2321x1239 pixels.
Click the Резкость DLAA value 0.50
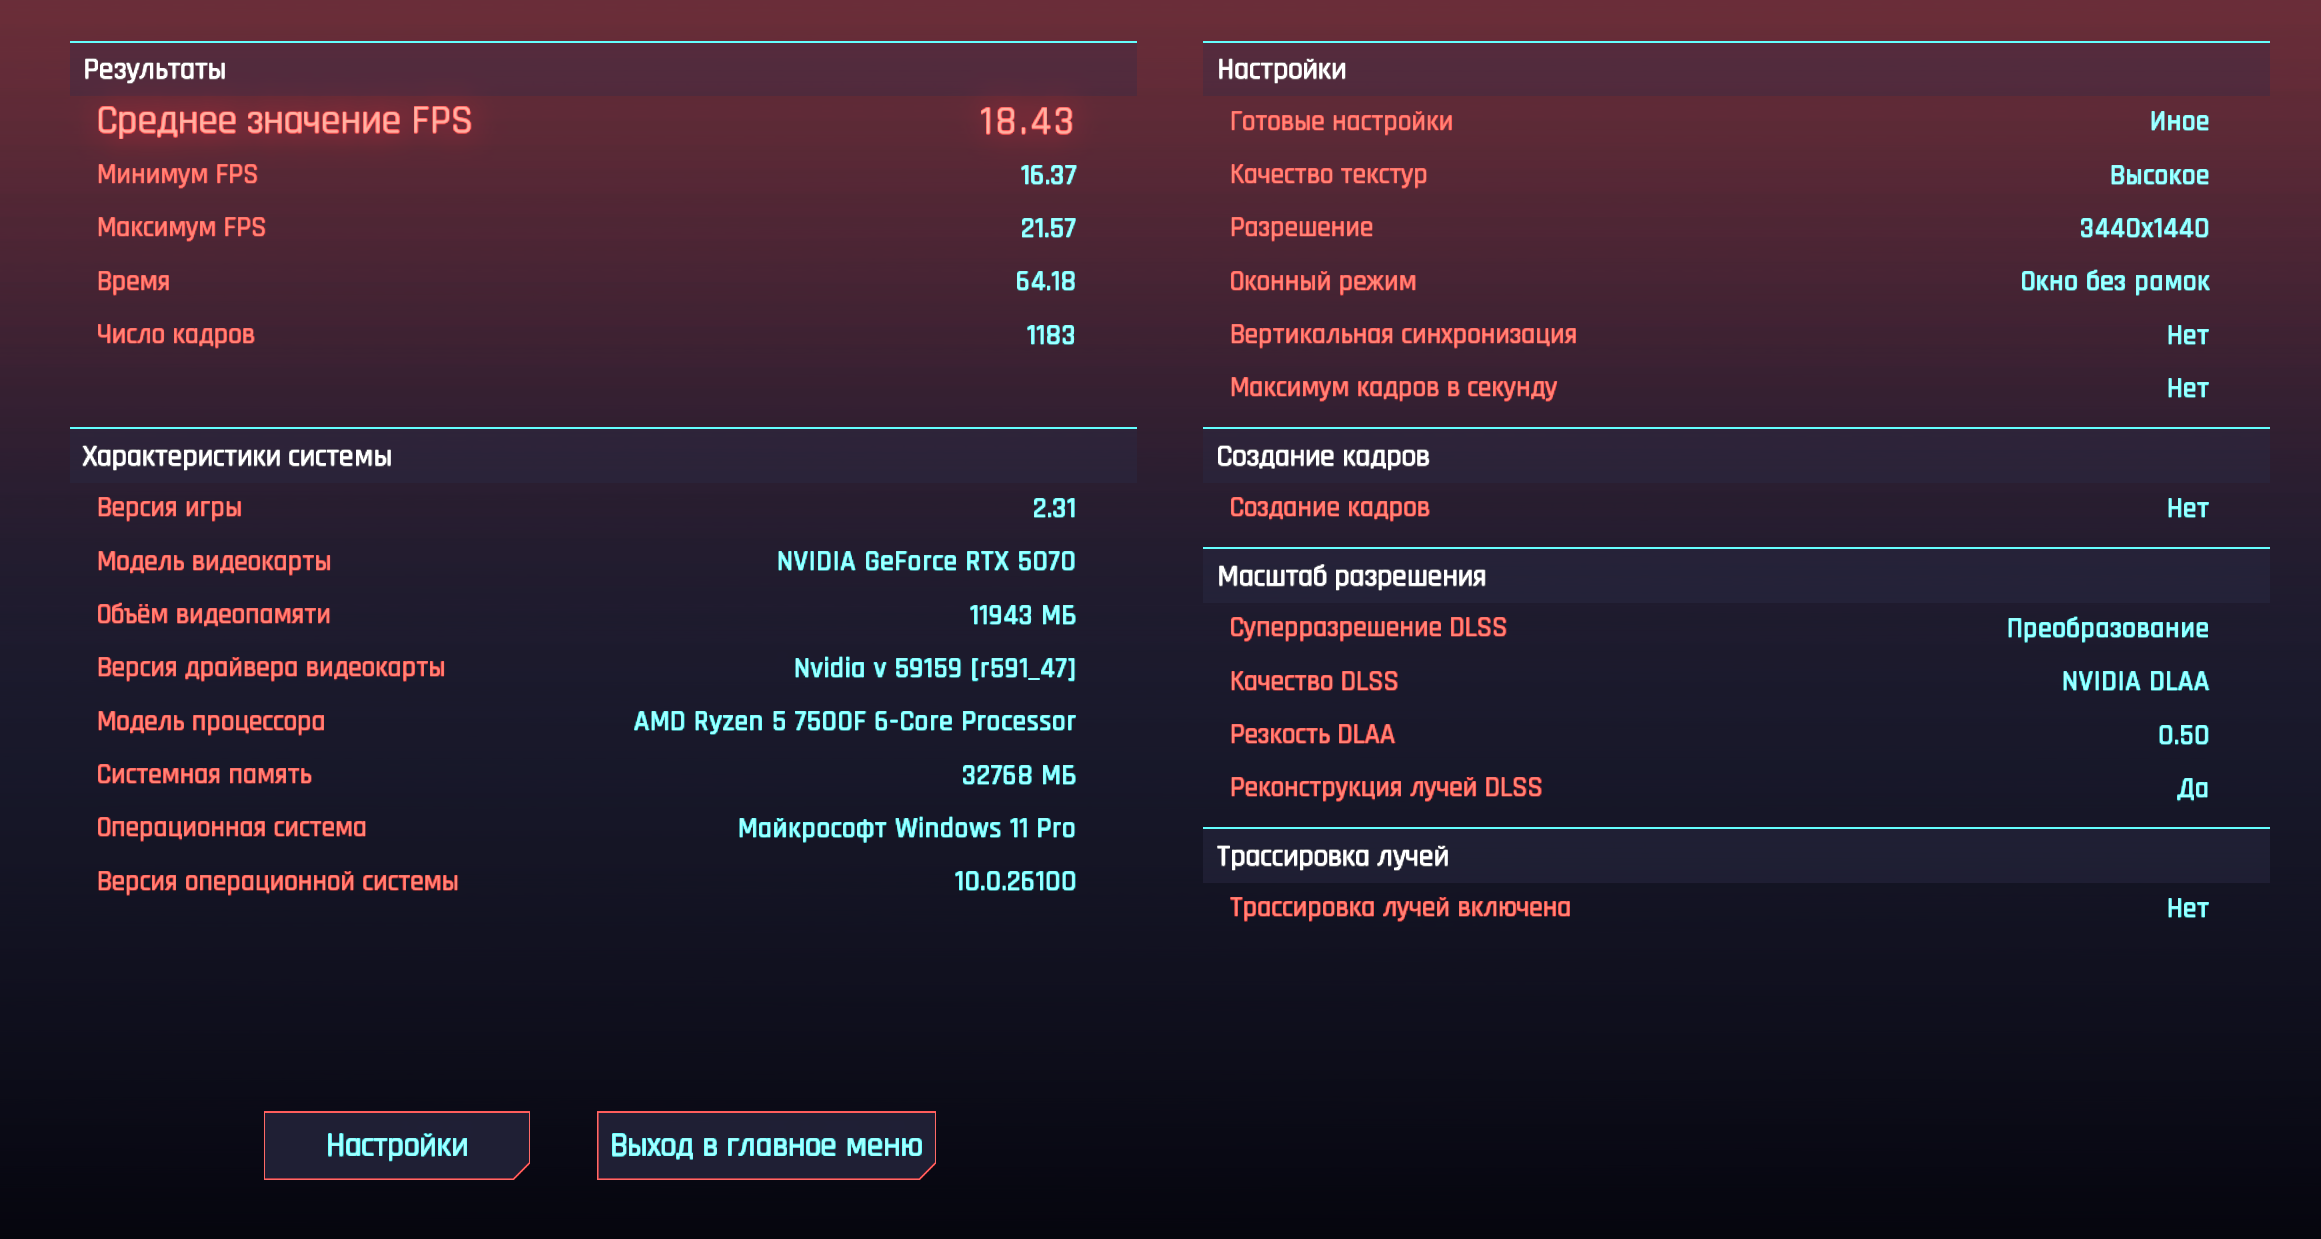pyautogui.click(x=2182, y=735)
